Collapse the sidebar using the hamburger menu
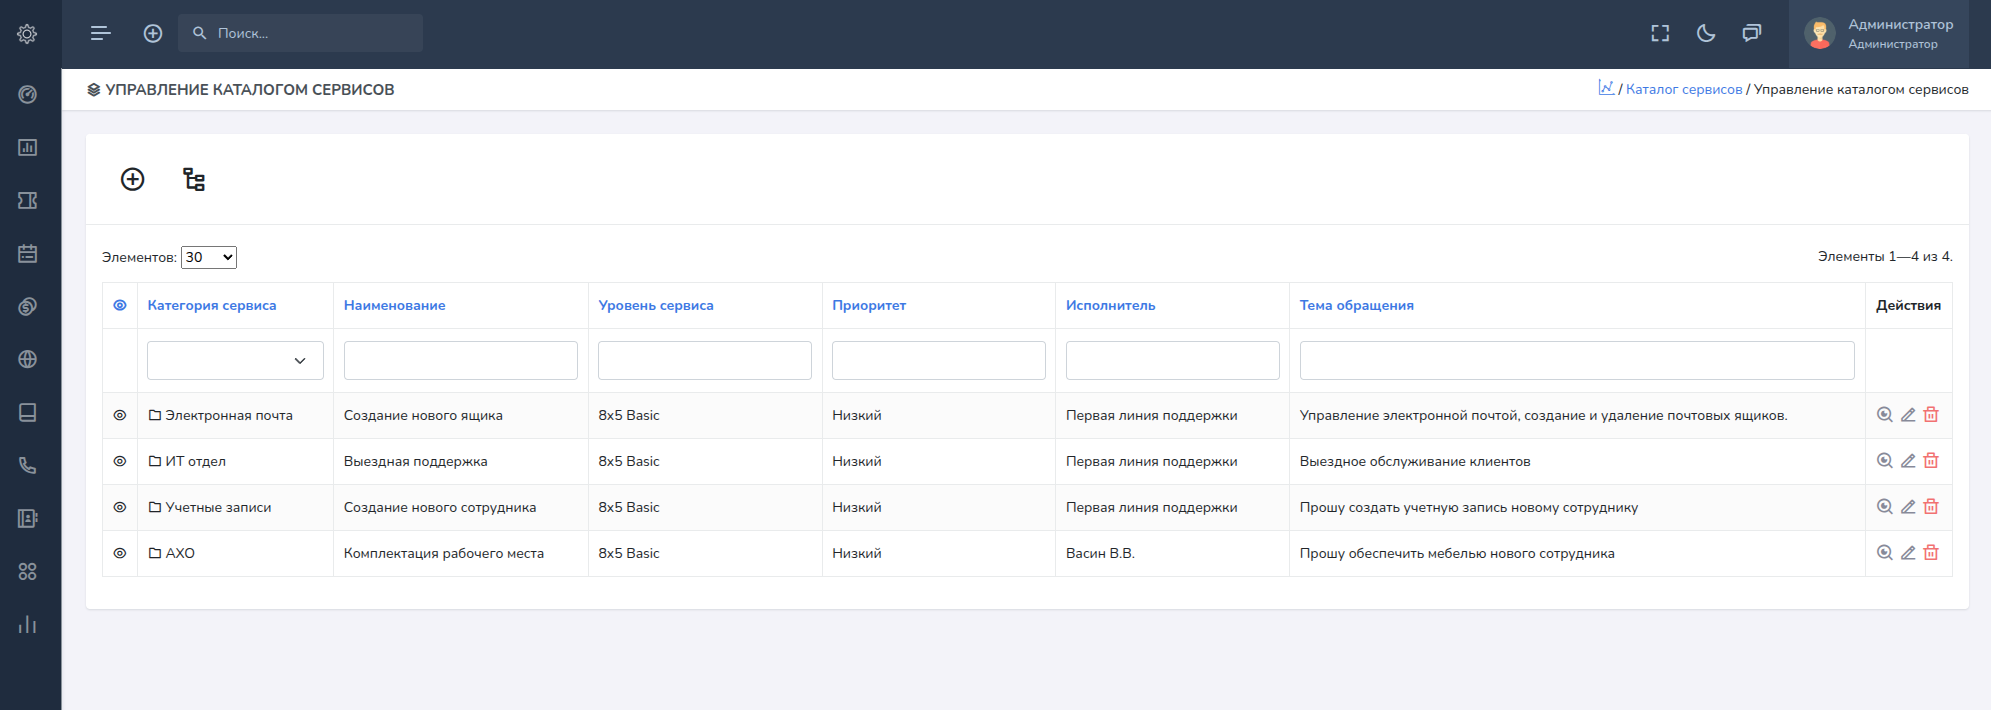The height and width of the screenshot is (710, 1991). [100, 33]
